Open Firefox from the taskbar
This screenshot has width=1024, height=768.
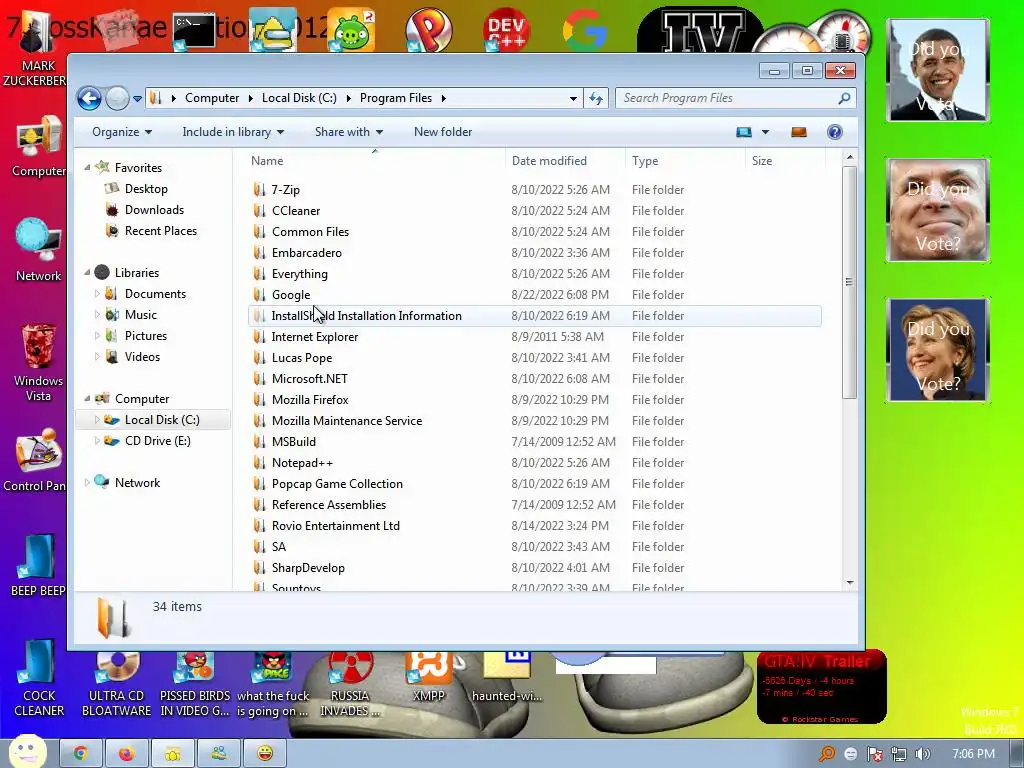click(x=127, y=754)
